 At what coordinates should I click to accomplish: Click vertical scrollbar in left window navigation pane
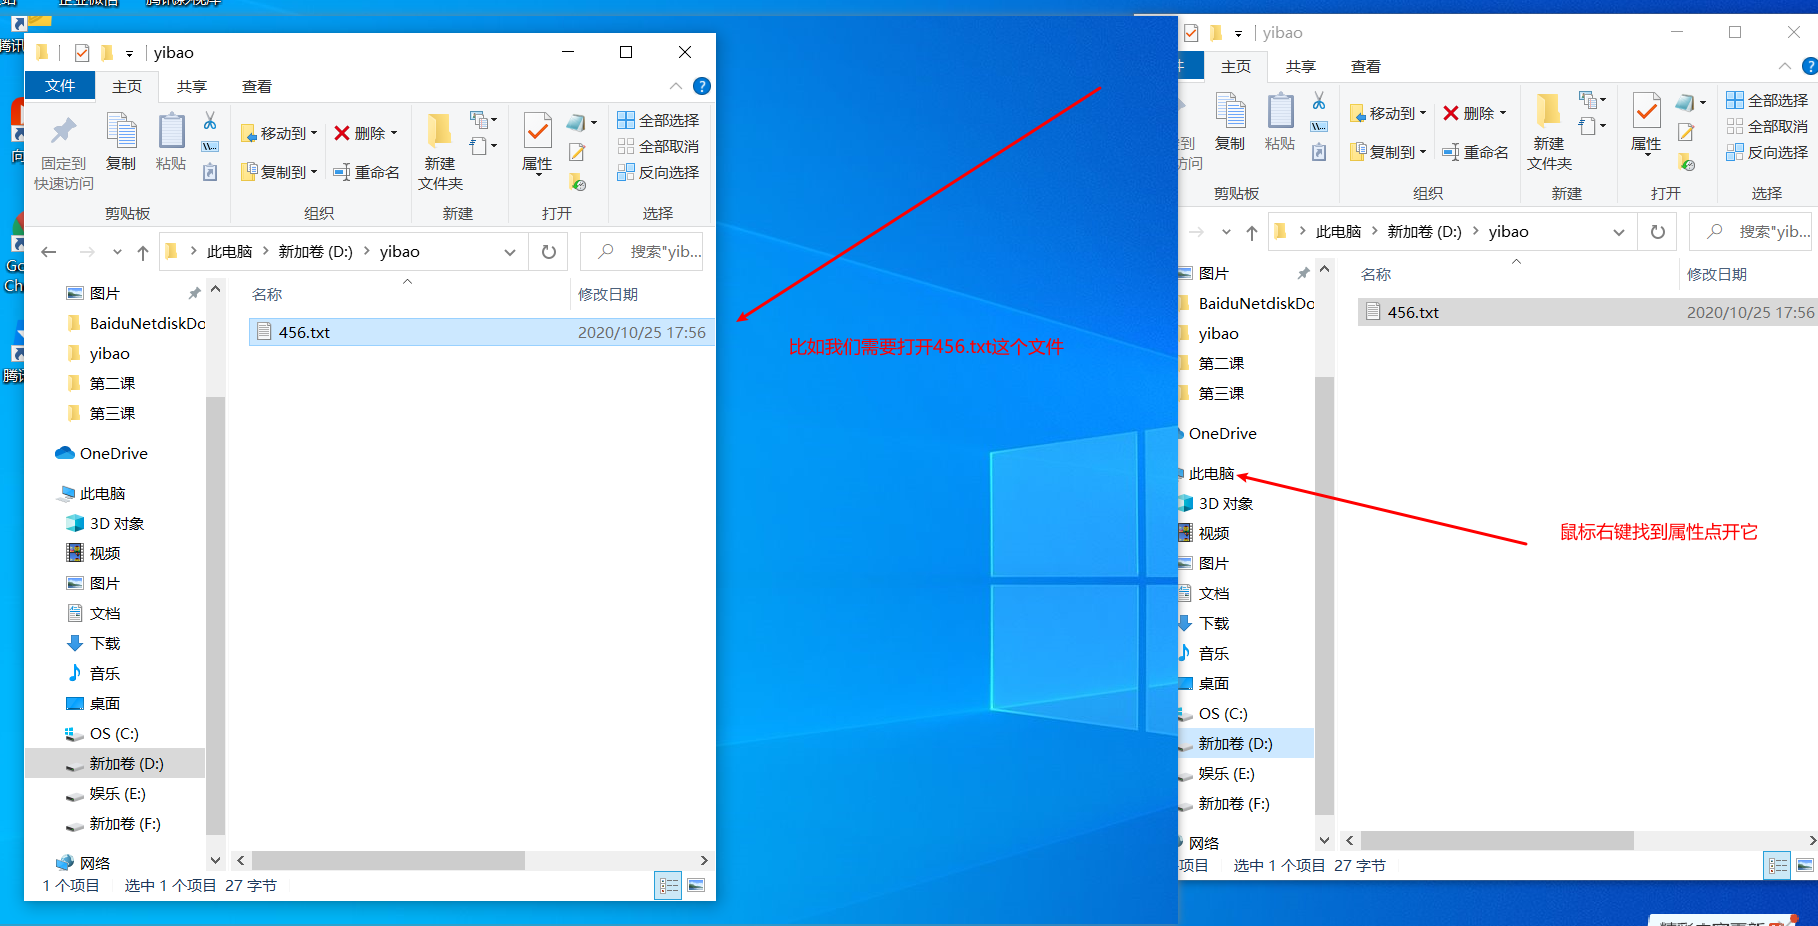[x=215, y=615]
